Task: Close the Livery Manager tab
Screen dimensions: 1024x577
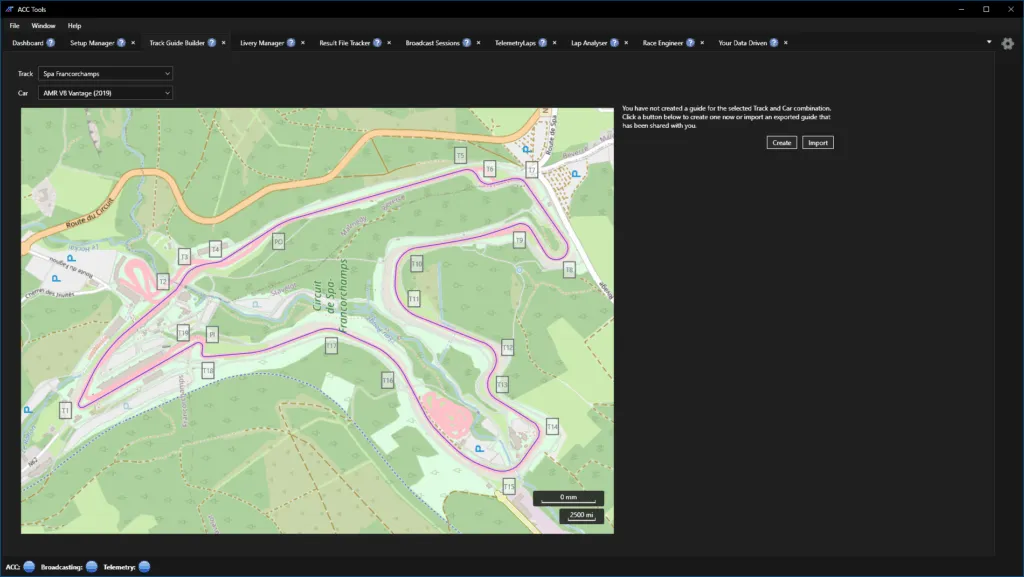Action: (302, 43)
